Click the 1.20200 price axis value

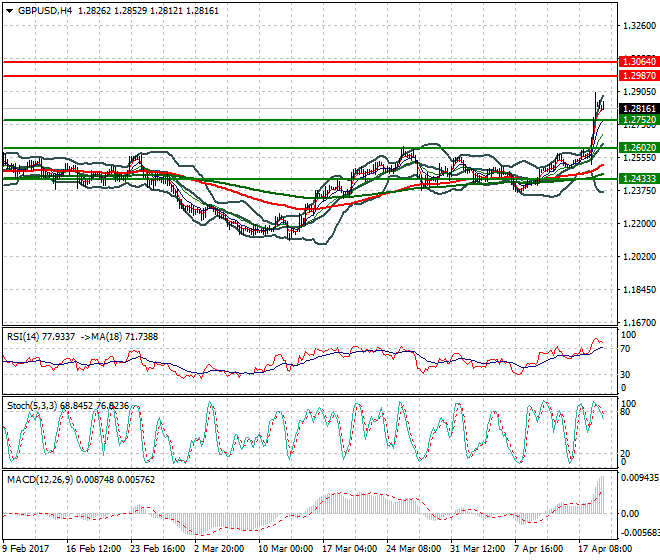coord(639,256)
